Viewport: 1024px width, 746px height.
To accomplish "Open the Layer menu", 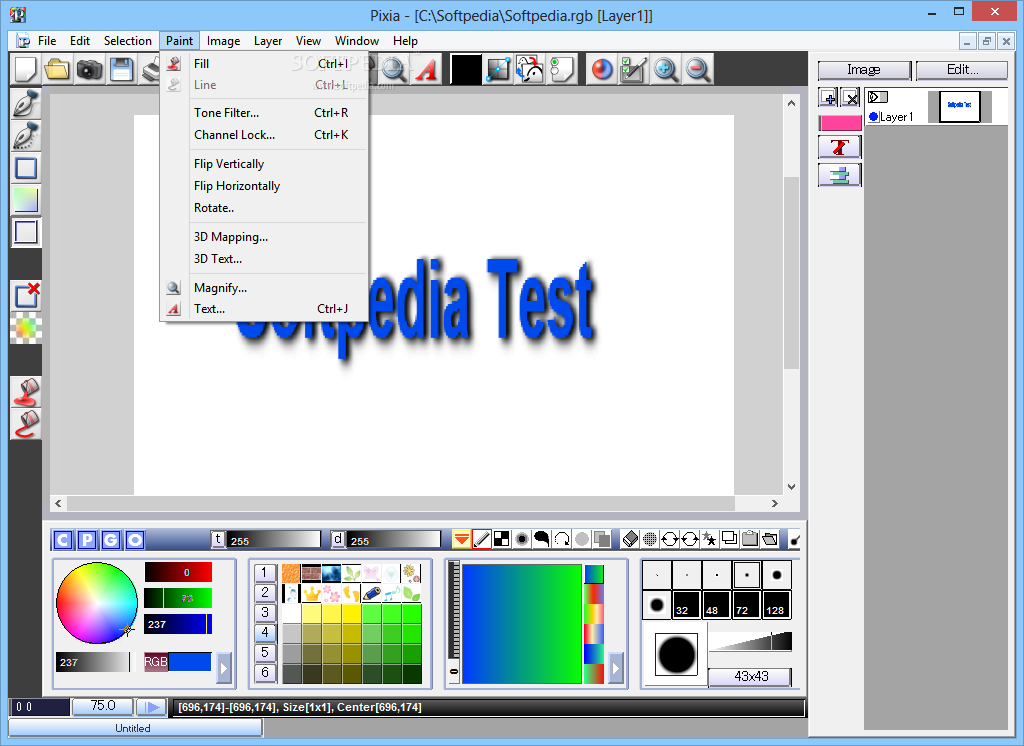I will click(x=268, y=41).
